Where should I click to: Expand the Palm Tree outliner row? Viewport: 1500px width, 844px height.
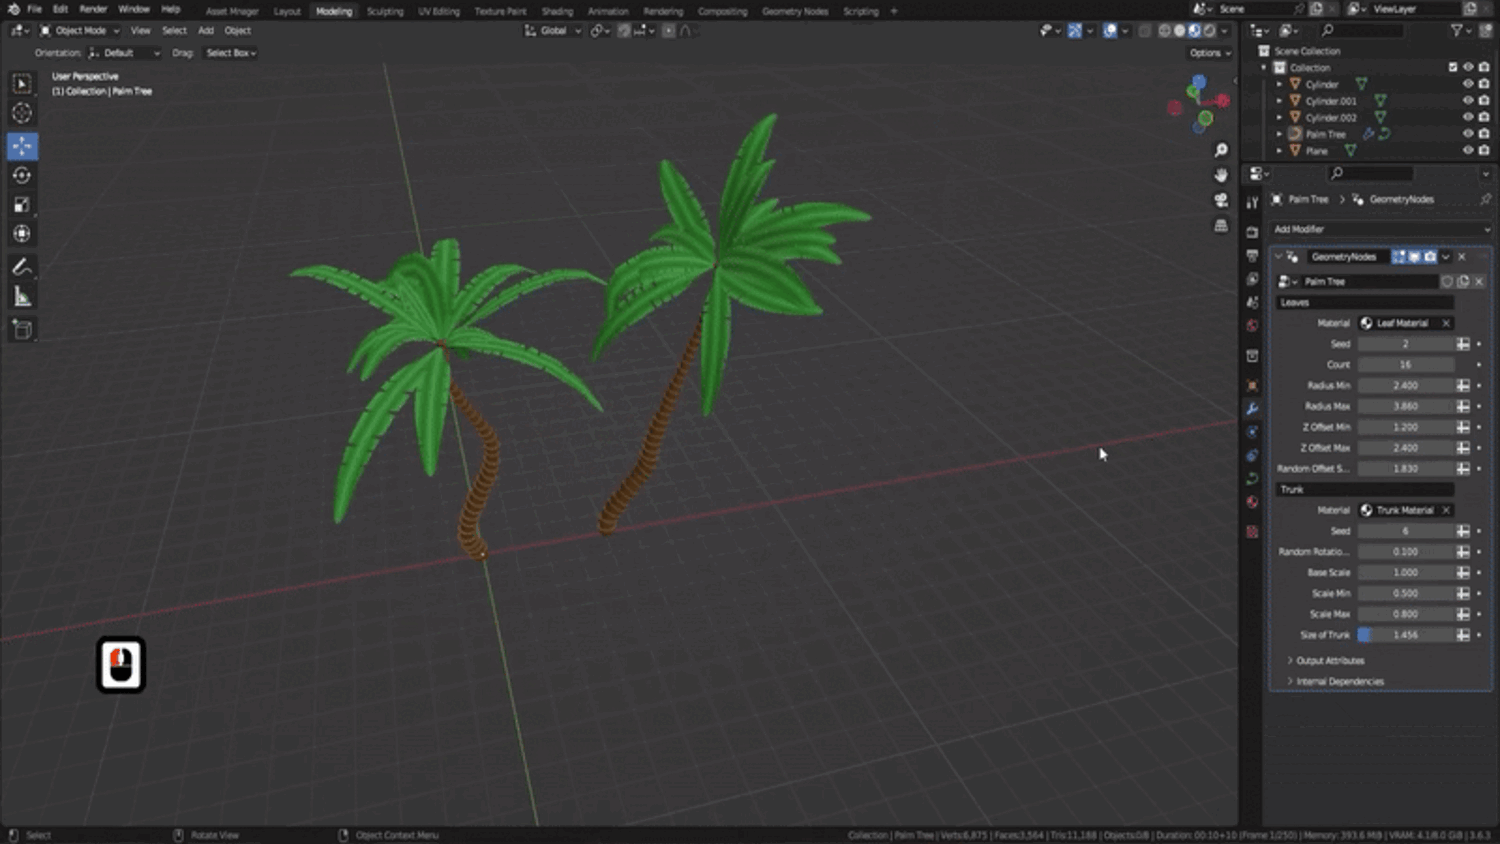tap(1279, 134)
